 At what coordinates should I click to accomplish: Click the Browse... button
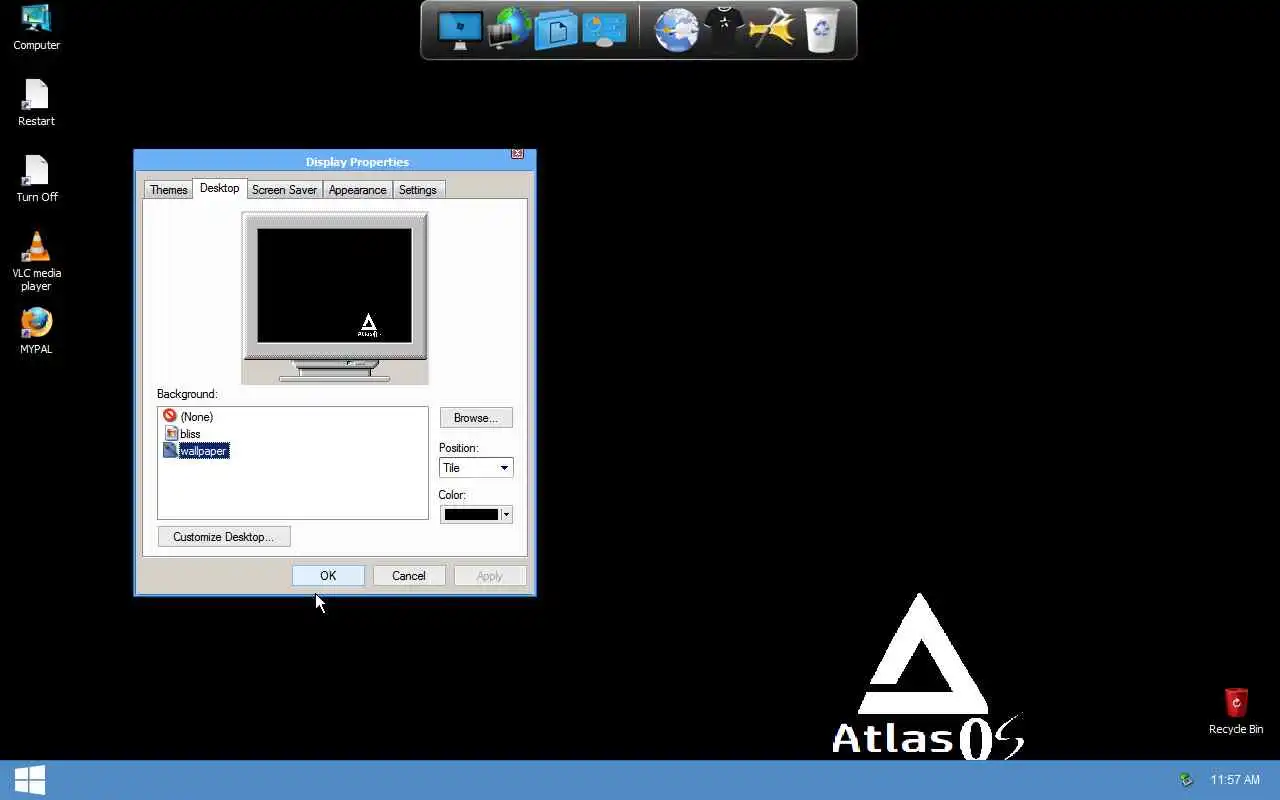tap(476, 418)
